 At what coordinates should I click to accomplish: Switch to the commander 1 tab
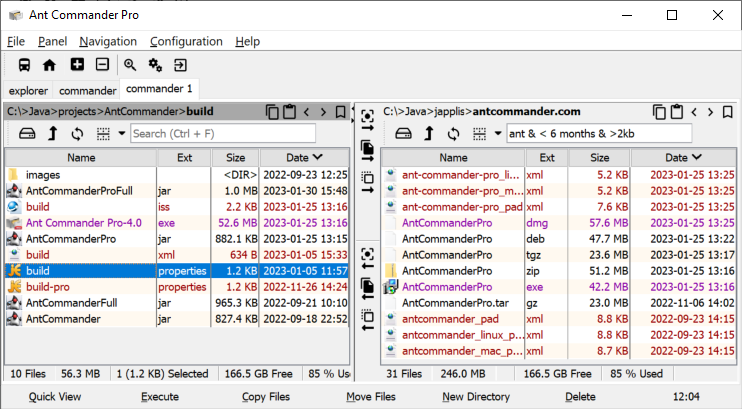click(159, 89)
